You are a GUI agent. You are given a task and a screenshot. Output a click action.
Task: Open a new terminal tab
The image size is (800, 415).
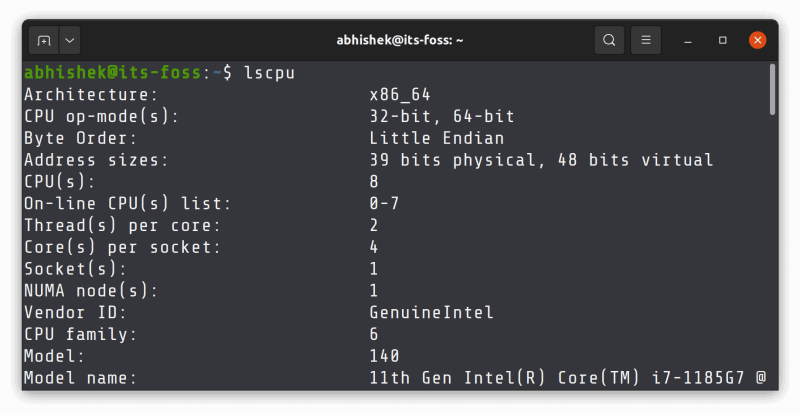[43, 41]
